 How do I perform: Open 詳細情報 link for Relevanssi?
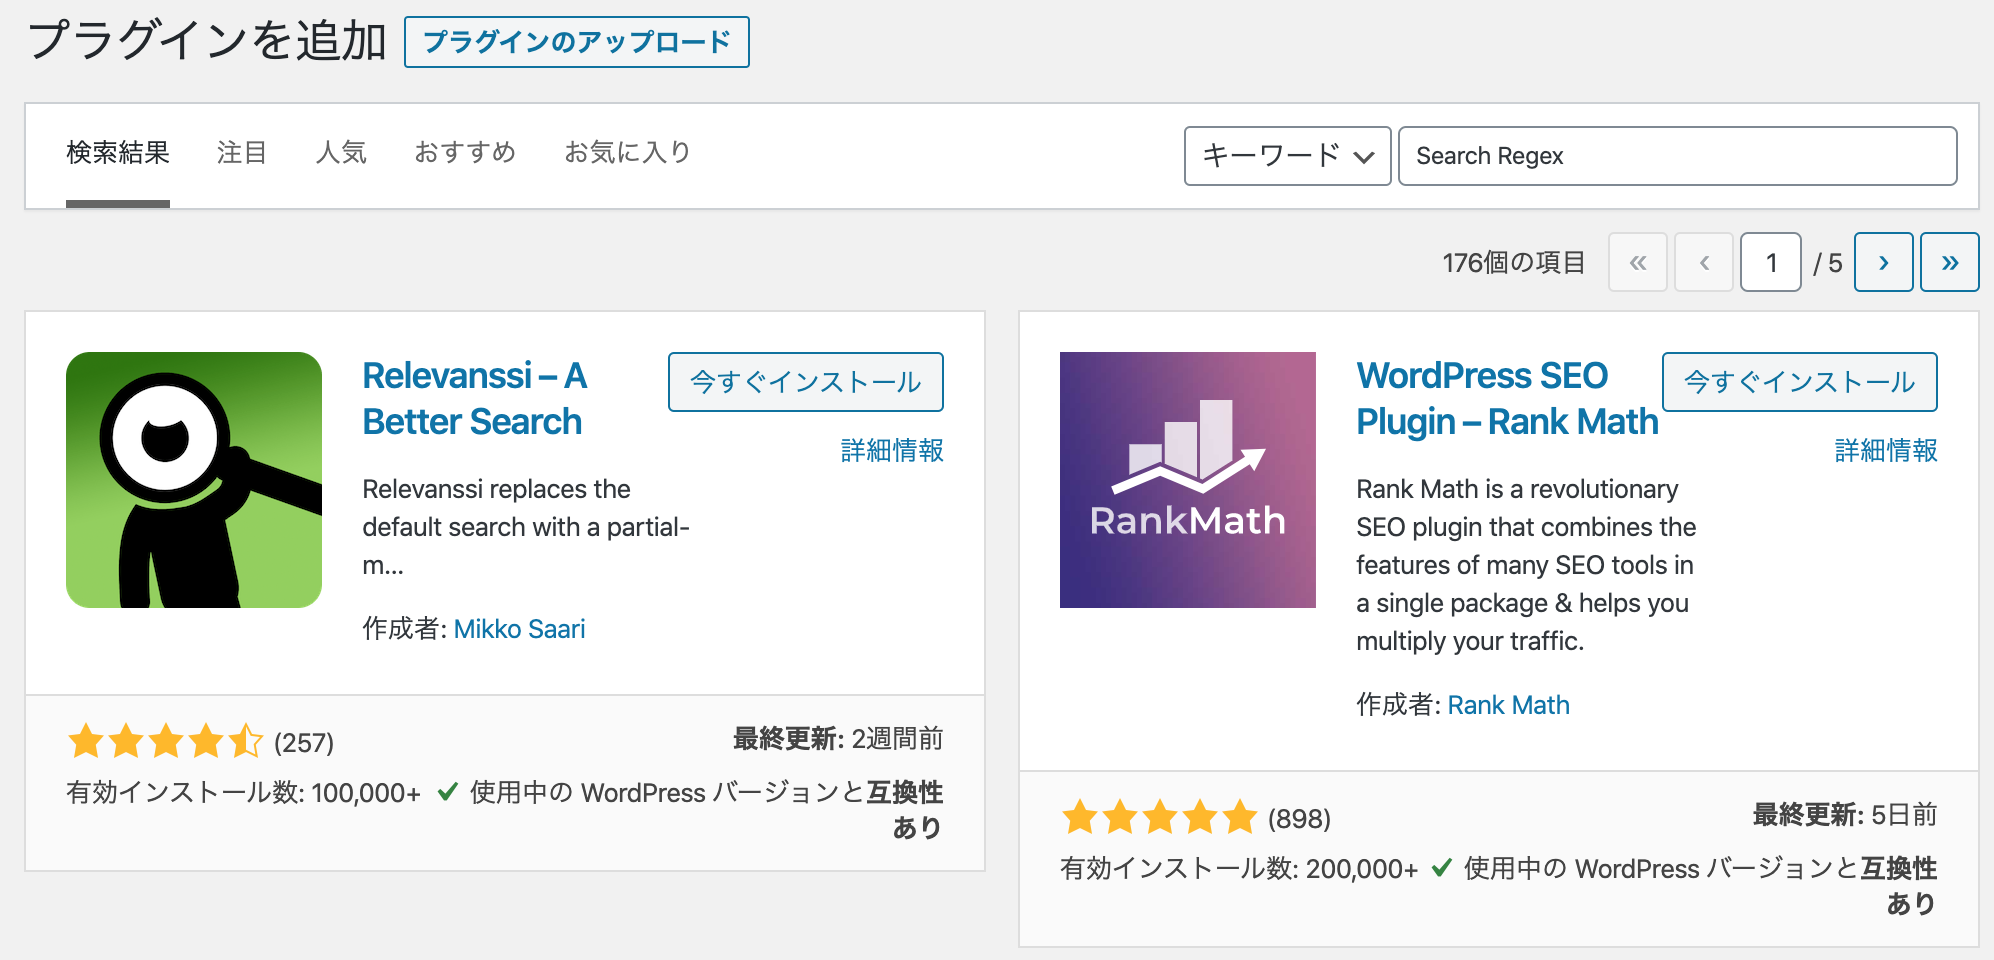point(892,451)
